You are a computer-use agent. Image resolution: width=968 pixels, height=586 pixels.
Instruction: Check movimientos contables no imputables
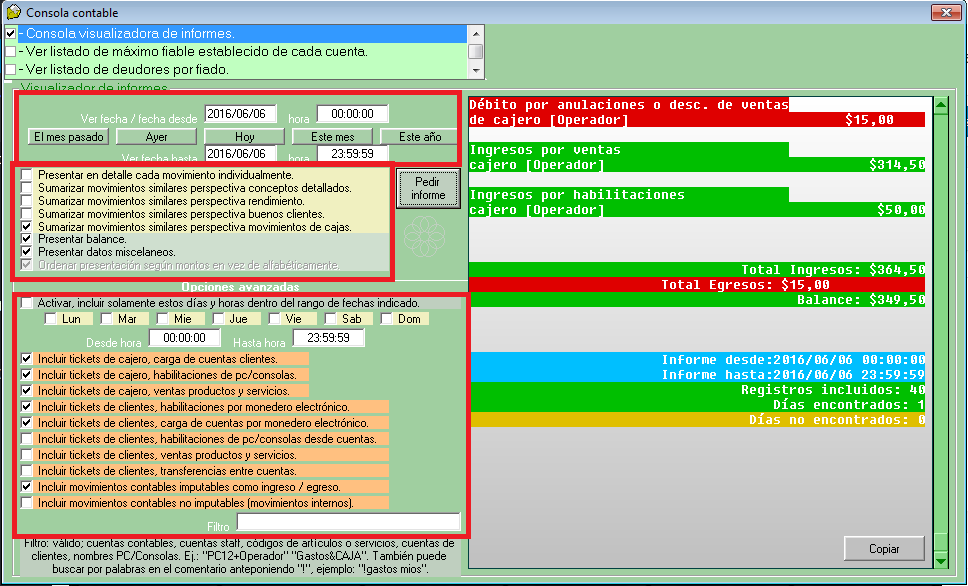27,503
